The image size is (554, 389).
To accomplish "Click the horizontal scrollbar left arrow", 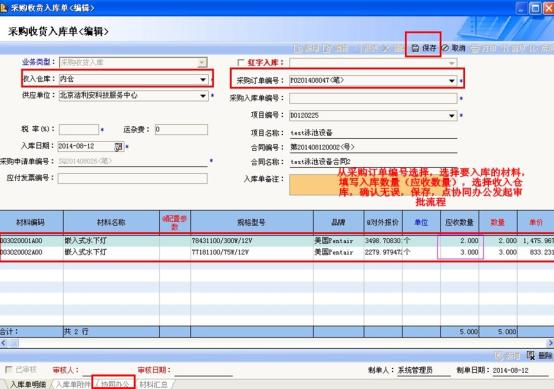I will click(x=4, y=343).
